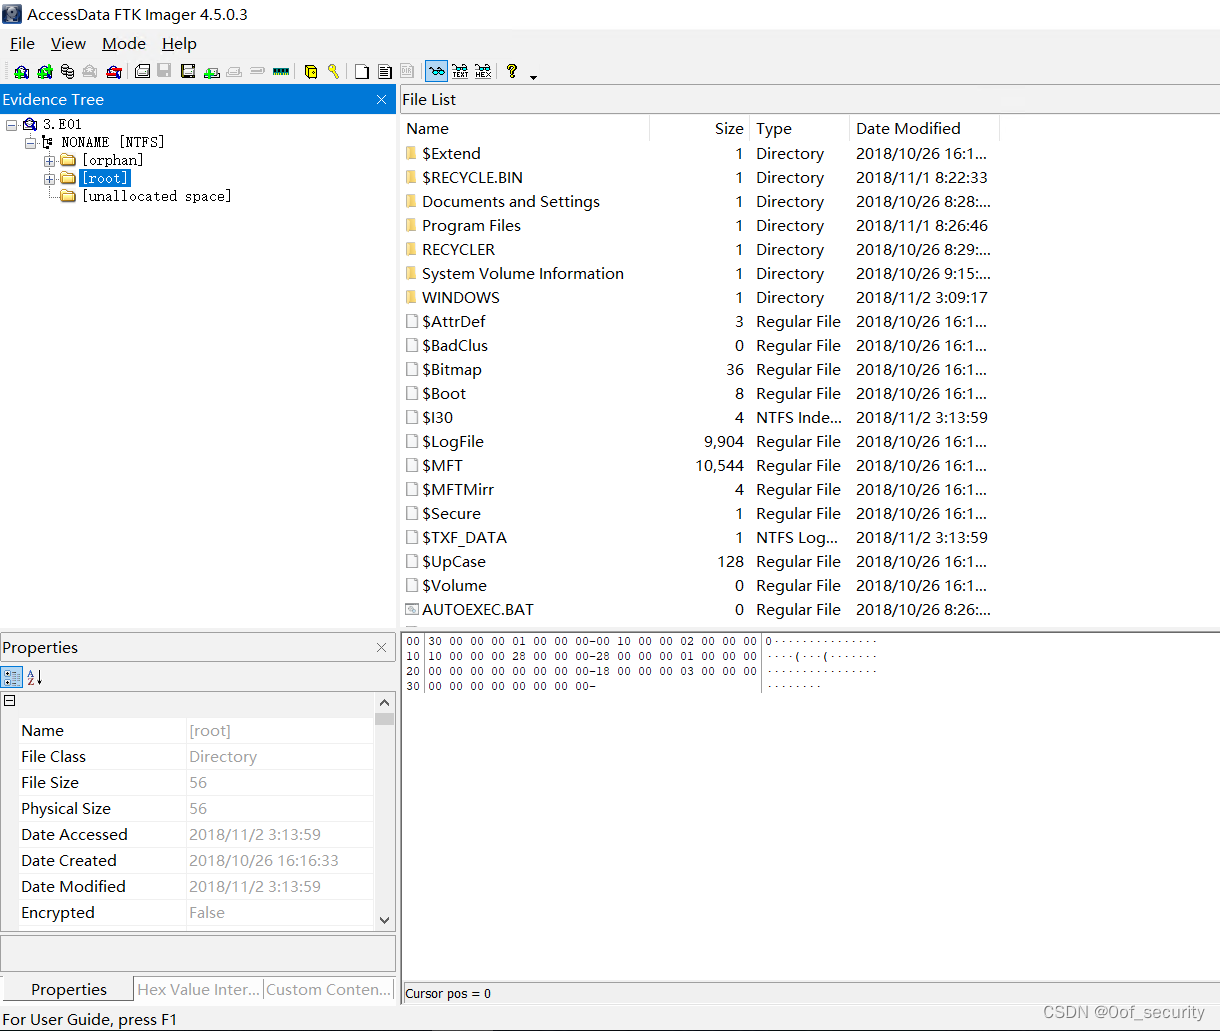This screenshot has height=1031, width=1220.
Task: Select the AUTOEXEC.BAT file
Action: [478, 609]
